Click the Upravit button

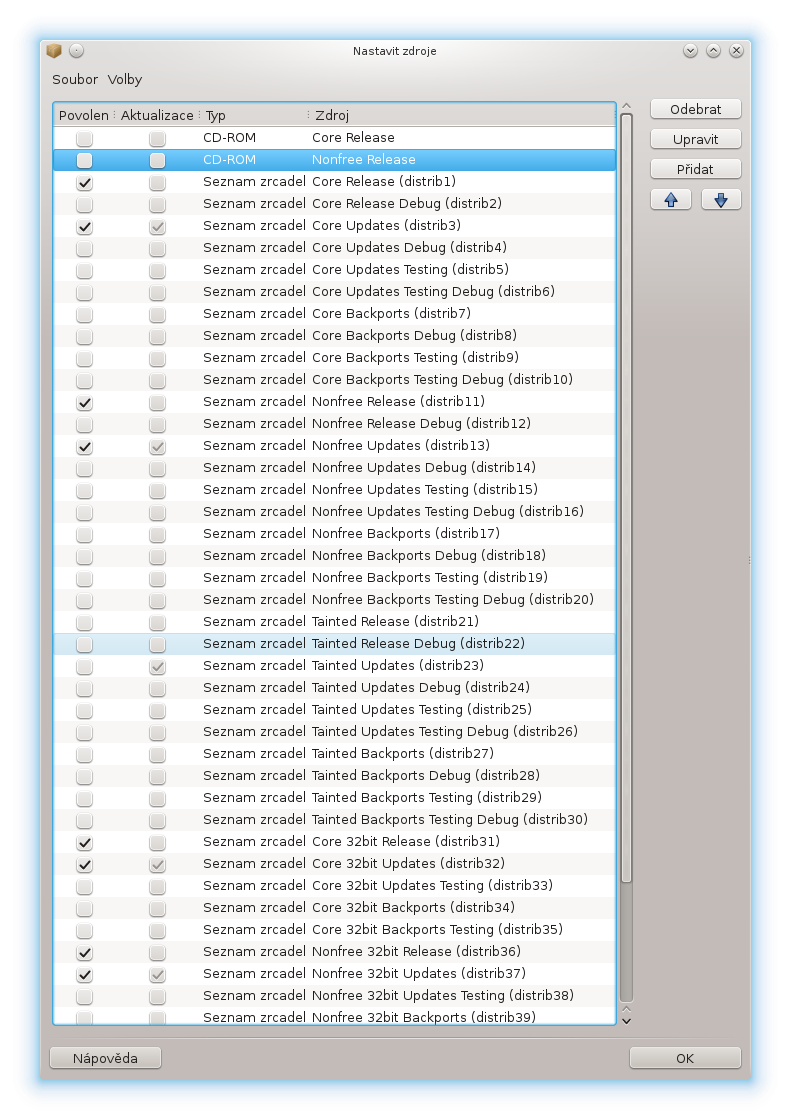[696, 139]
